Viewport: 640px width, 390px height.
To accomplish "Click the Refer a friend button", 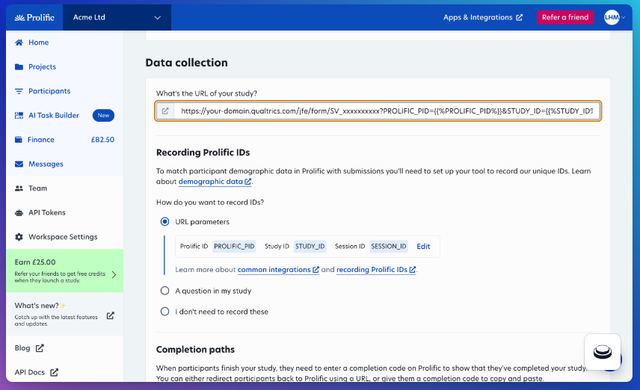I will coord(565,17).
